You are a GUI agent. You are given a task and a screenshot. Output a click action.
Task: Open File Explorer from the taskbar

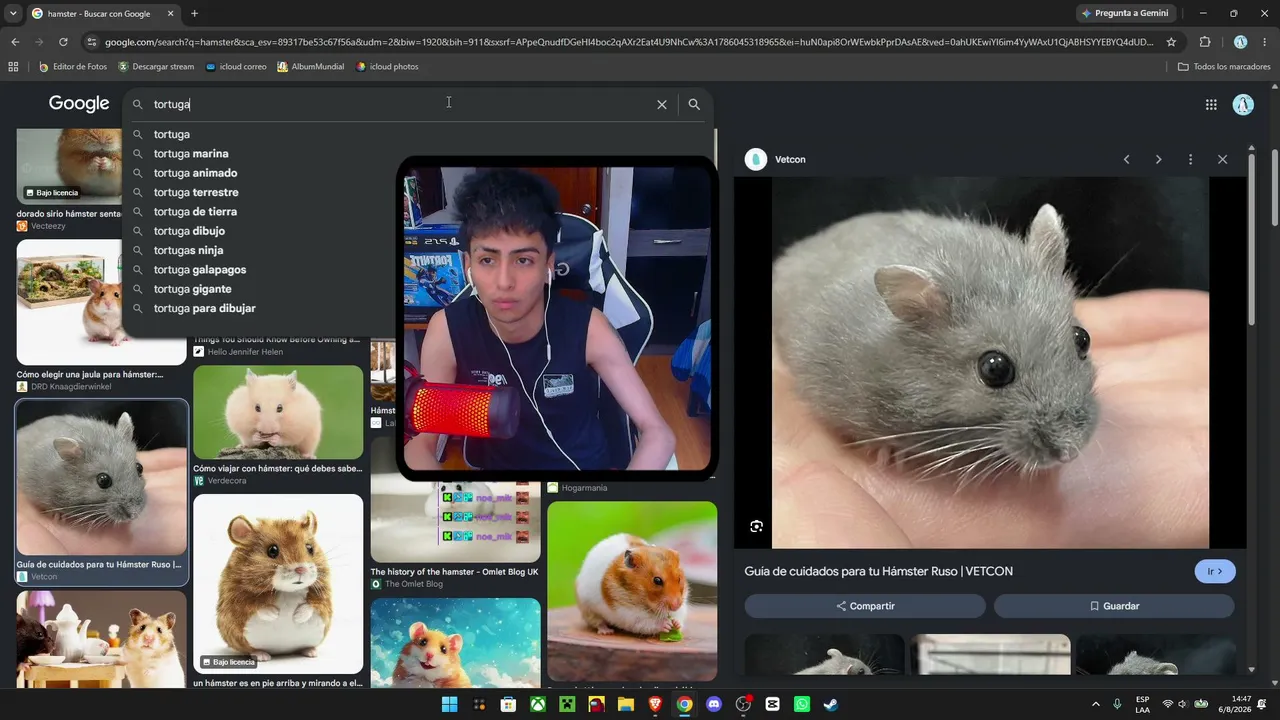click(626, 704)
